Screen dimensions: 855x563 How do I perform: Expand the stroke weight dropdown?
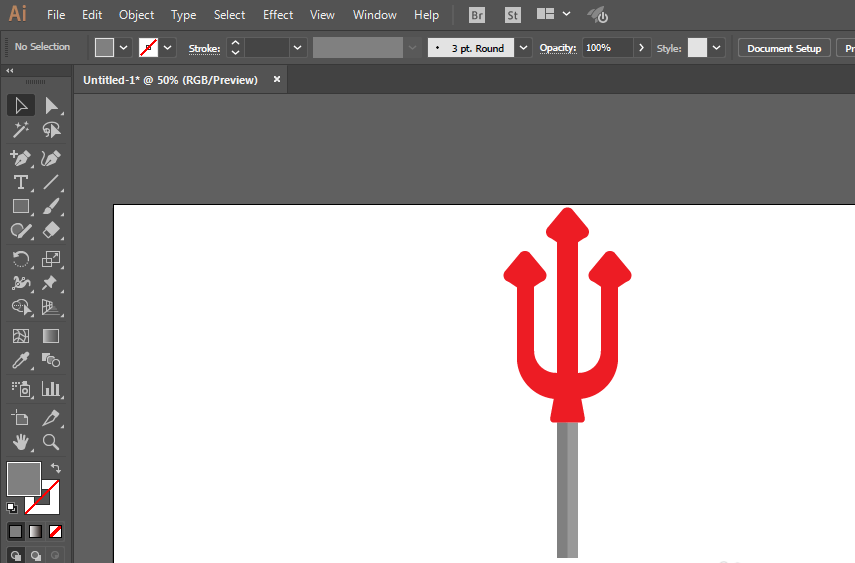click(297, 48)
